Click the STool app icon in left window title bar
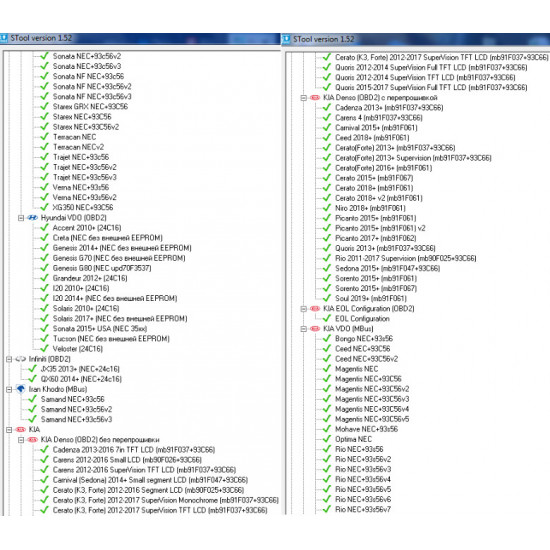 point(4,38)
